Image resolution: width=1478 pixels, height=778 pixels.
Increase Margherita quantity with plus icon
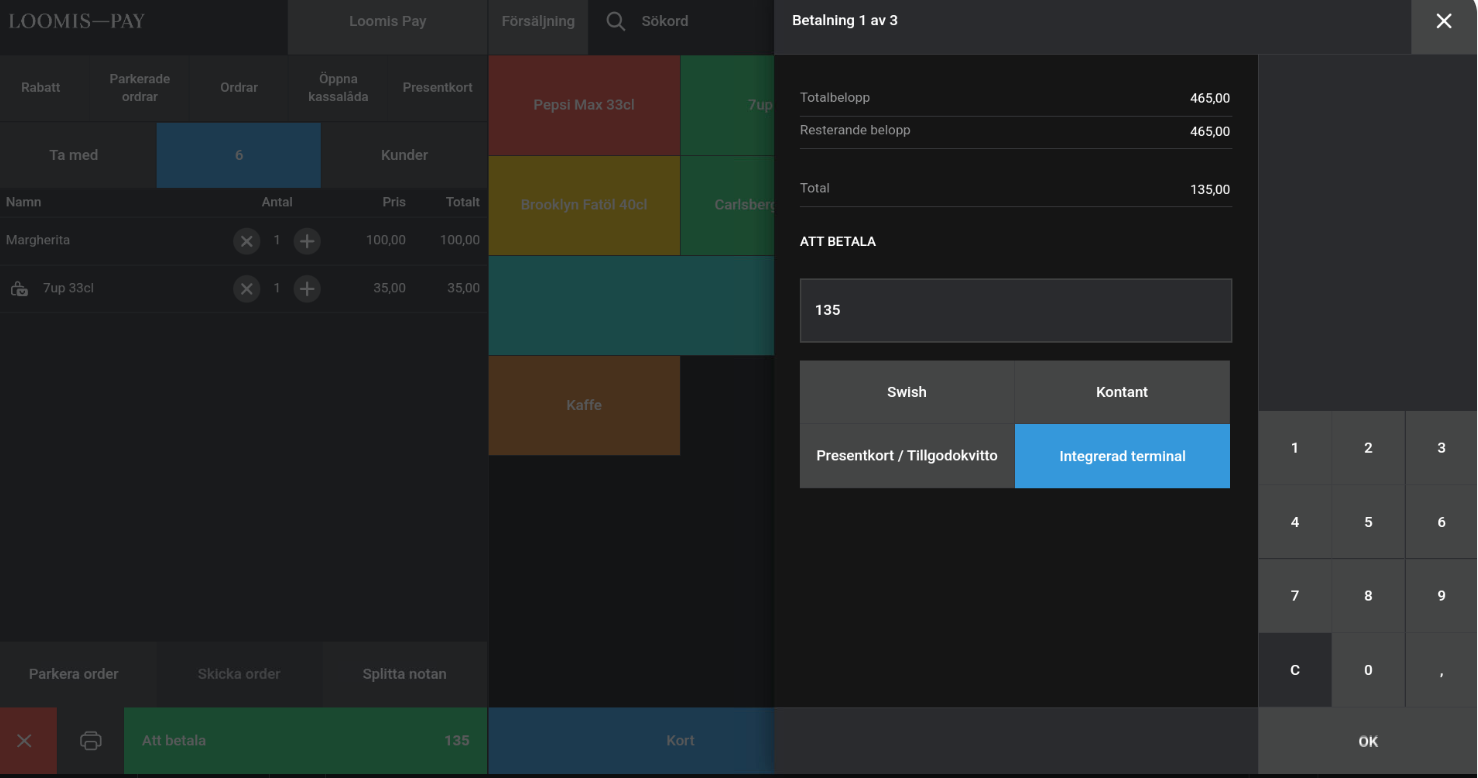307,241
